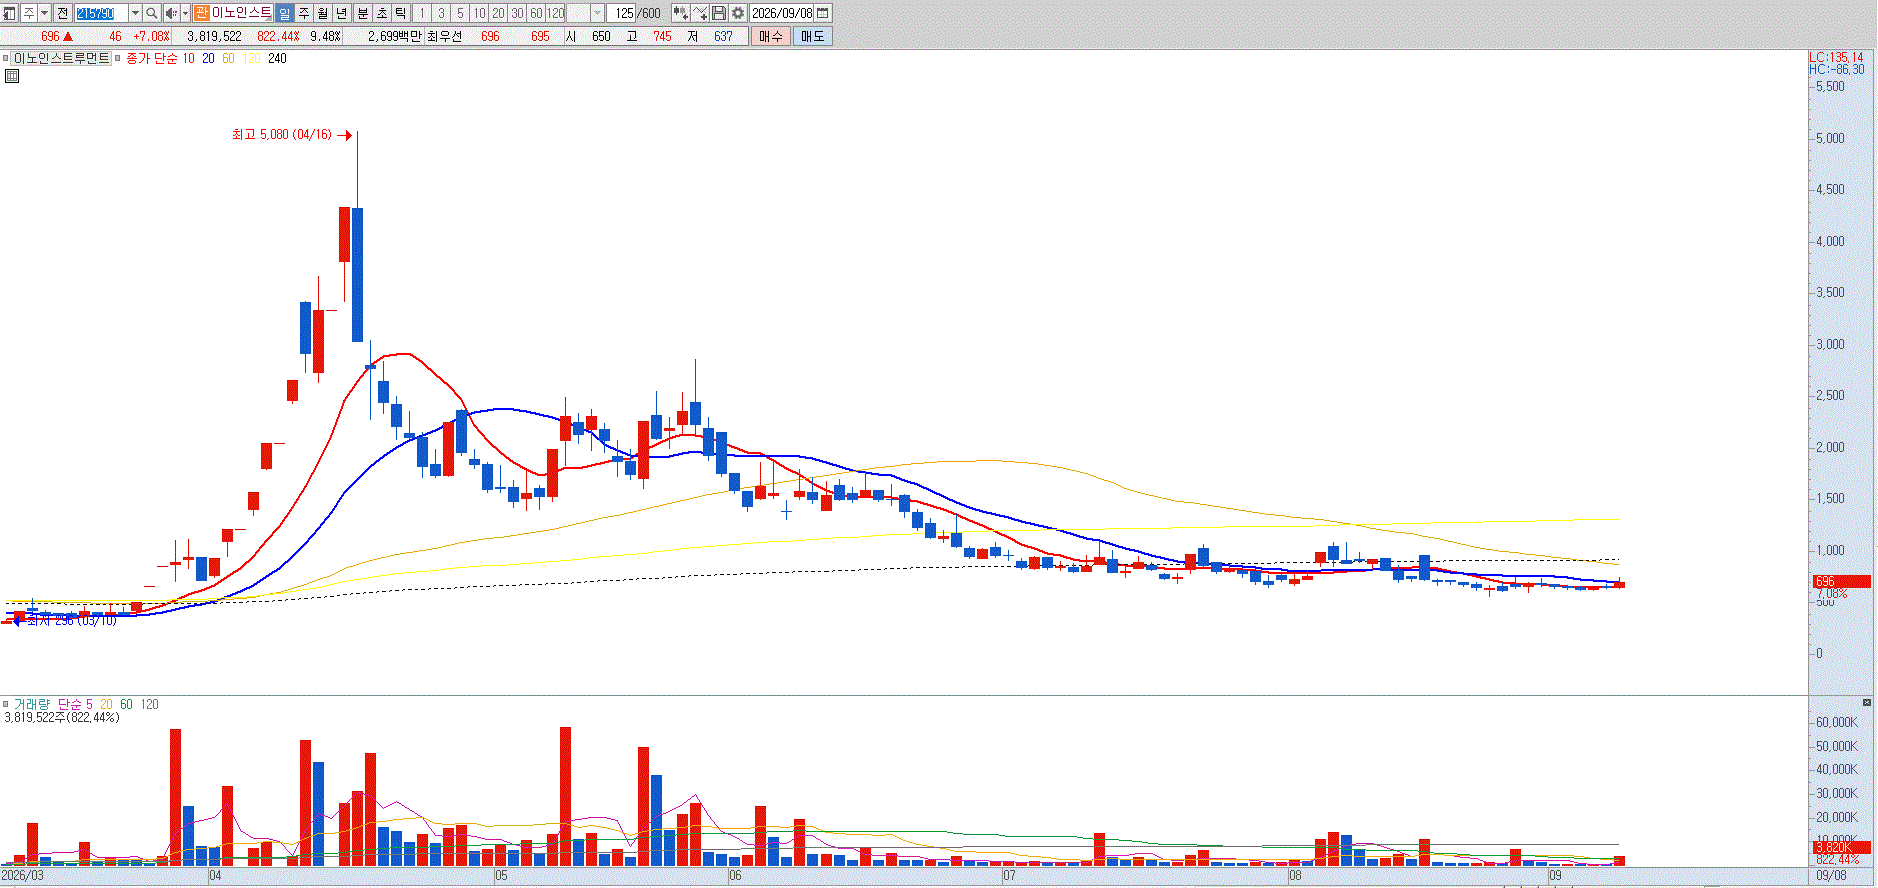Select daily (일) chart period
The height and width of the screenshot is (888, 1878).
(285, 13)
